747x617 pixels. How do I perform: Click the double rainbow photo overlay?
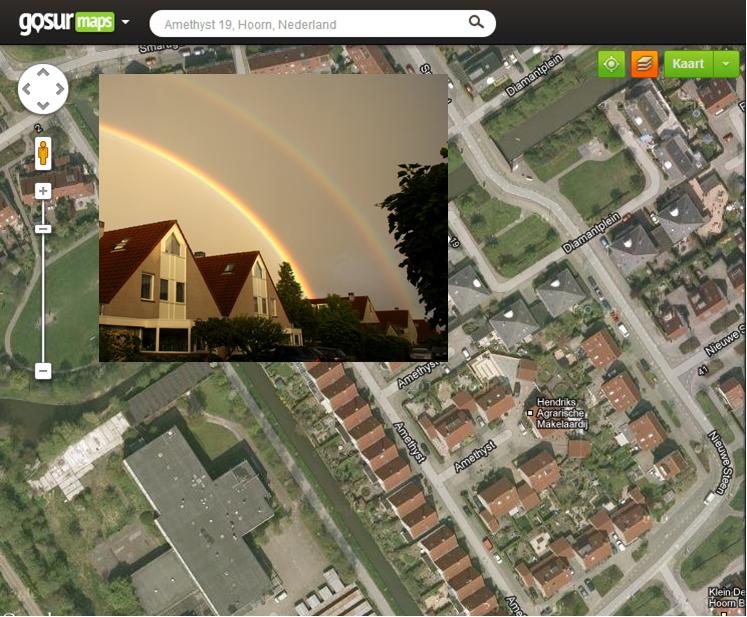click(x=273, y=218)
